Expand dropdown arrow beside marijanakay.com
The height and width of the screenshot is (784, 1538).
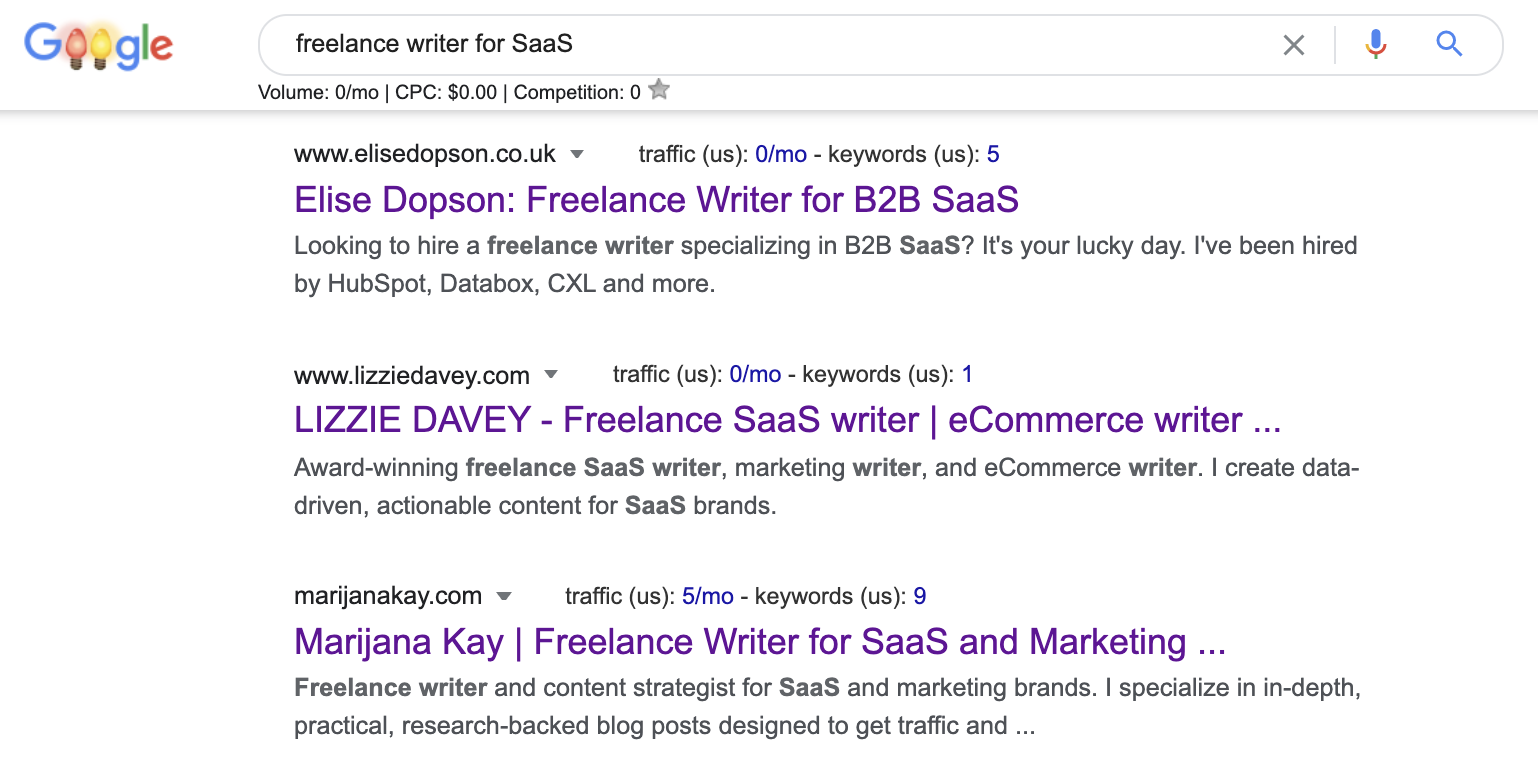[x=504, y=597]
